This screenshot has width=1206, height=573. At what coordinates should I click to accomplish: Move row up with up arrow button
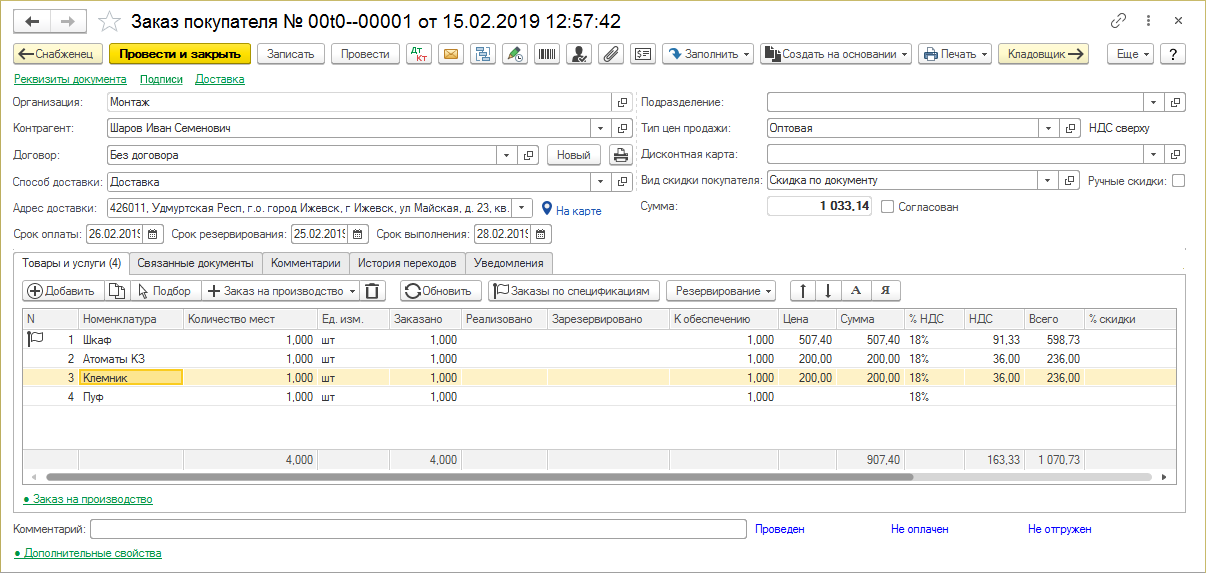click(x=803, y=291)
